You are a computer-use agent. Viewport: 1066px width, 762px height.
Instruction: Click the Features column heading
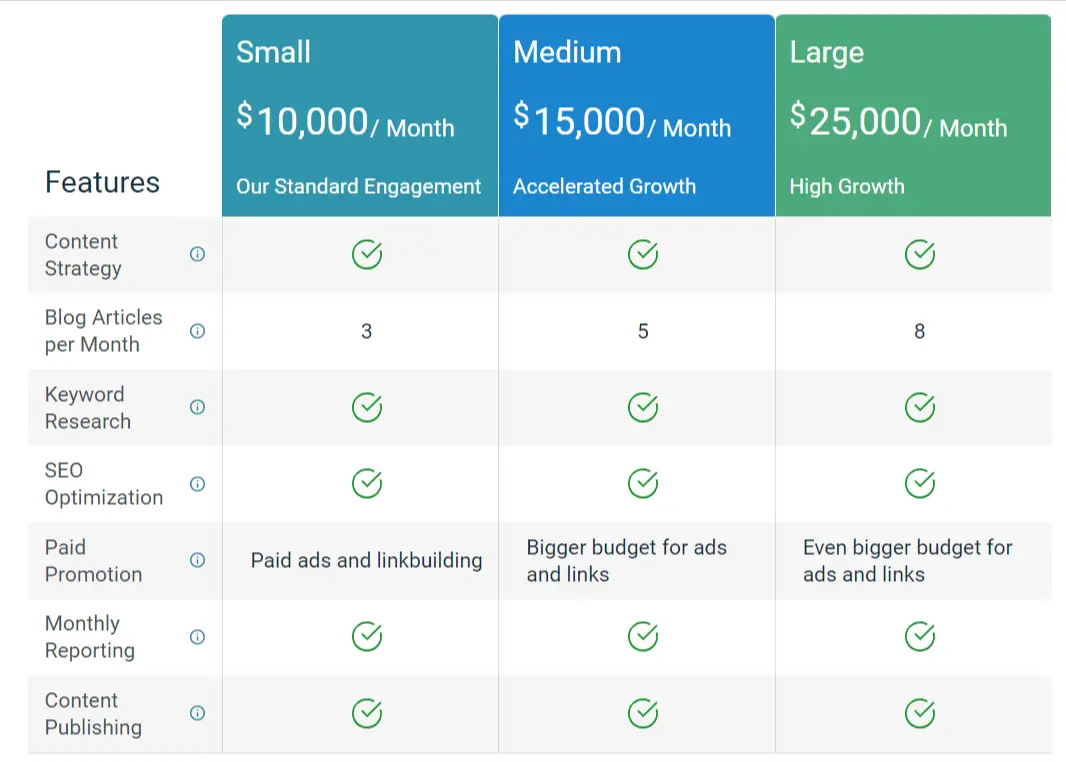102,182
